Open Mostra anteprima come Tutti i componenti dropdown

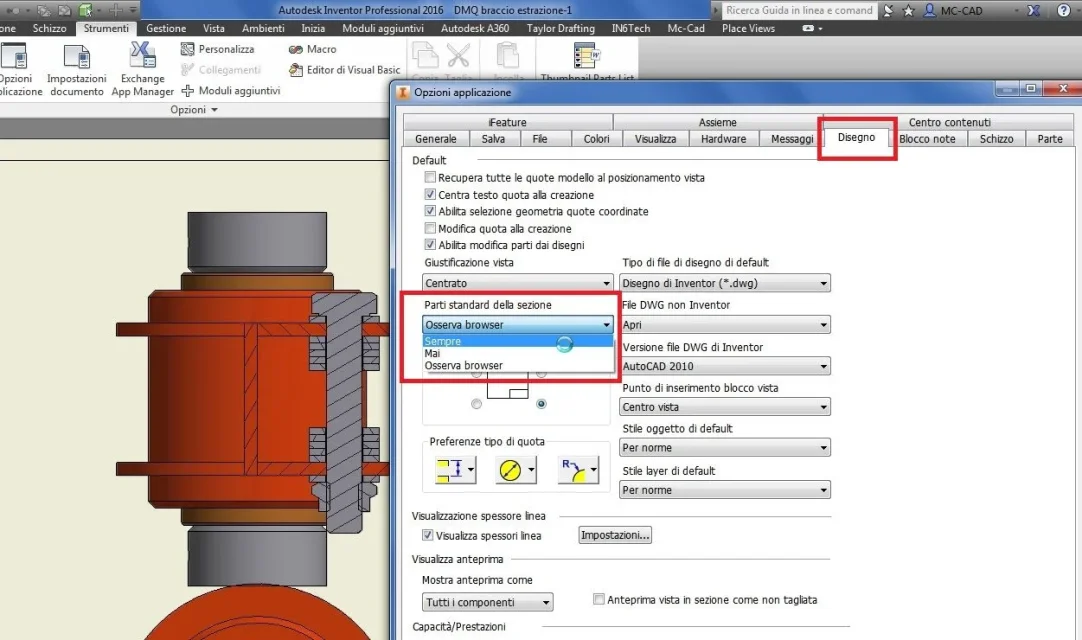click(x=487, y=602)
